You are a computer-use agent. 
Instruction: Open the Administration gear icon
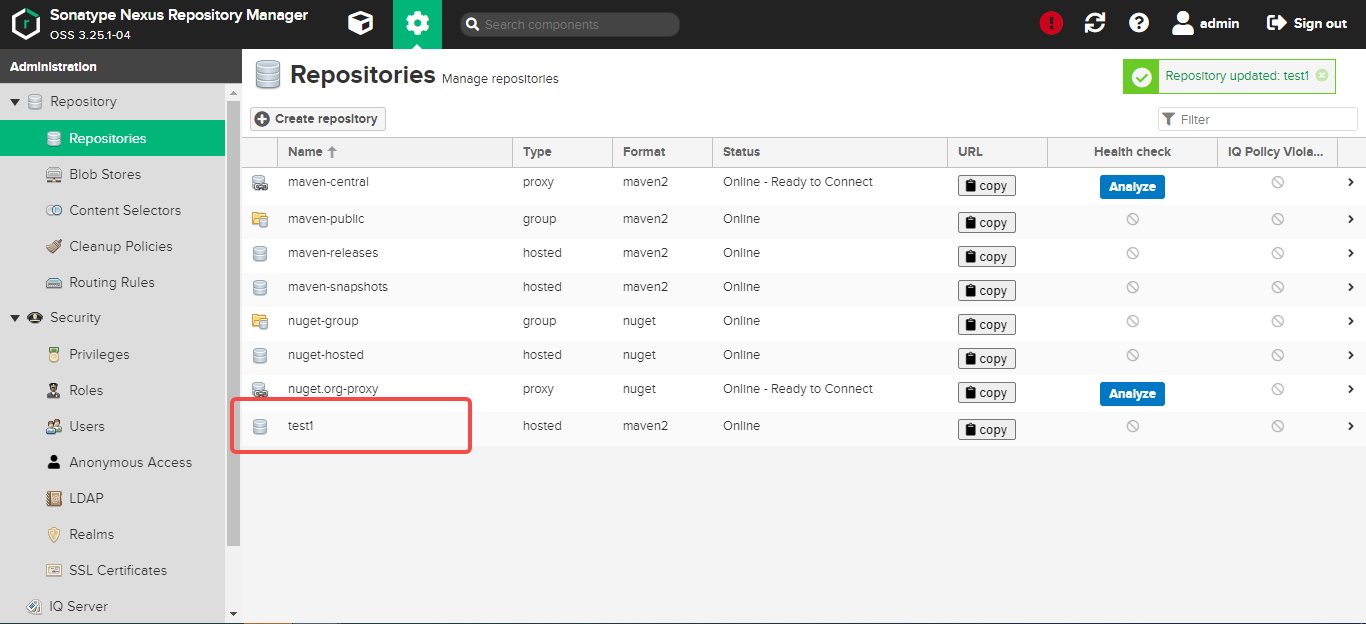pos(417,24)
